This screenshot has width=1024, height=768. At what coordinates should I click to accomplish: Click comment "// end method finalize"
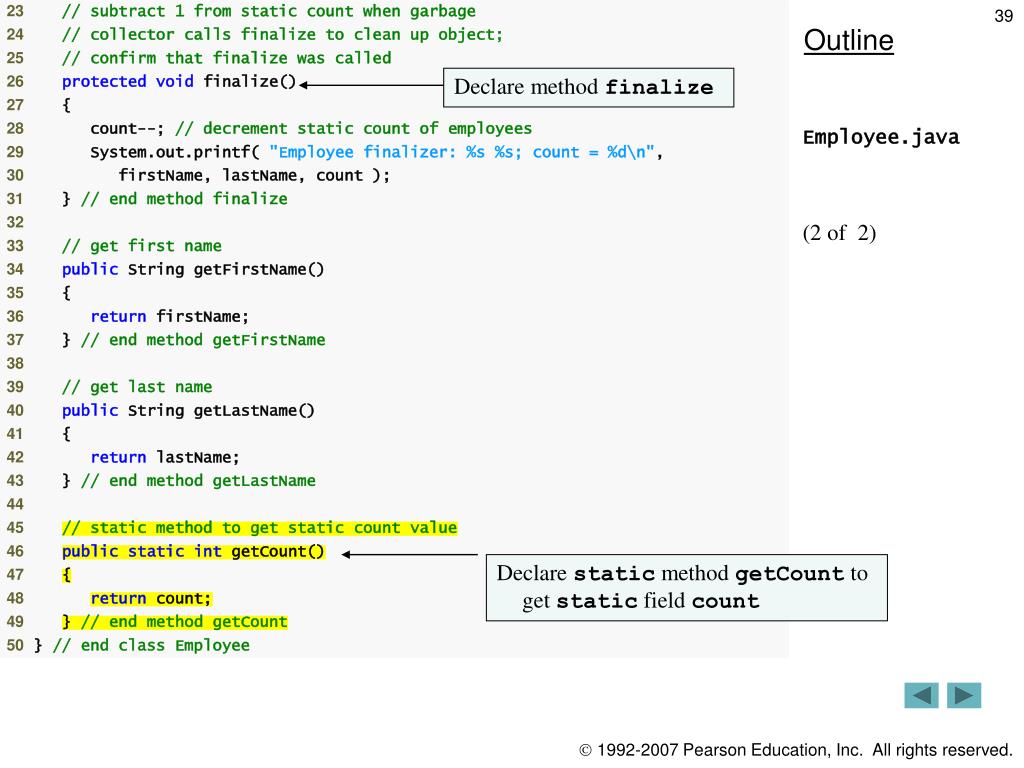(184, 199)
